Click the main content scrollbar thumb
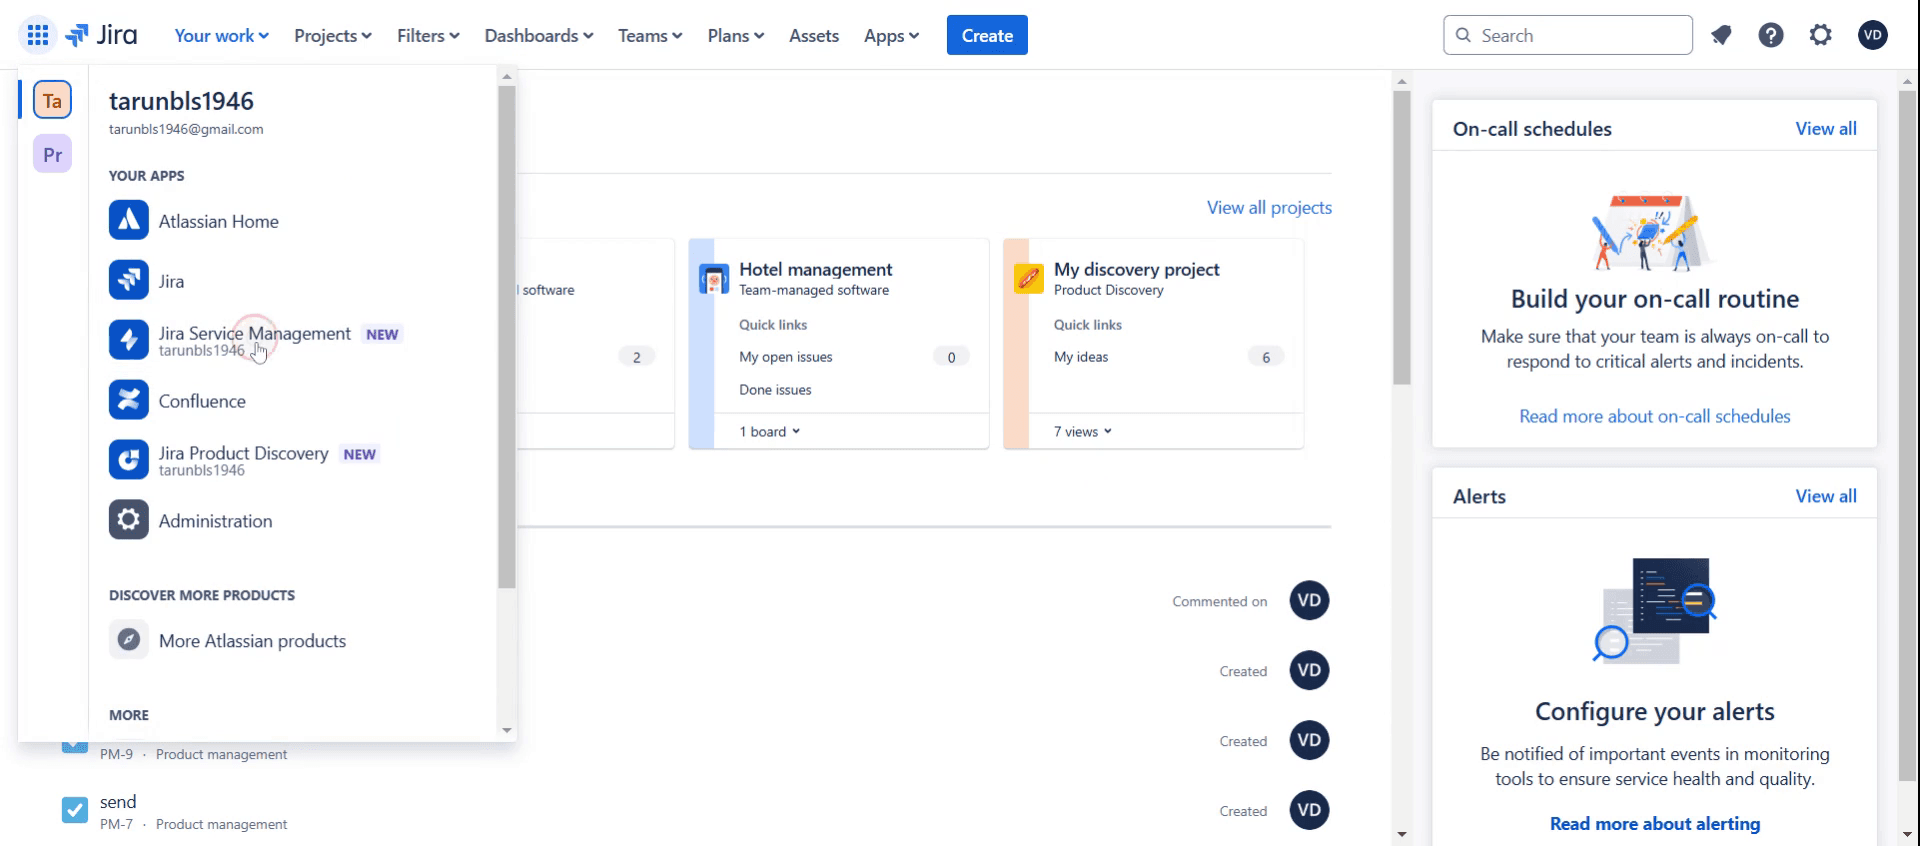The width and height of the screenshot is (1920, 846). coord(1402,237)
